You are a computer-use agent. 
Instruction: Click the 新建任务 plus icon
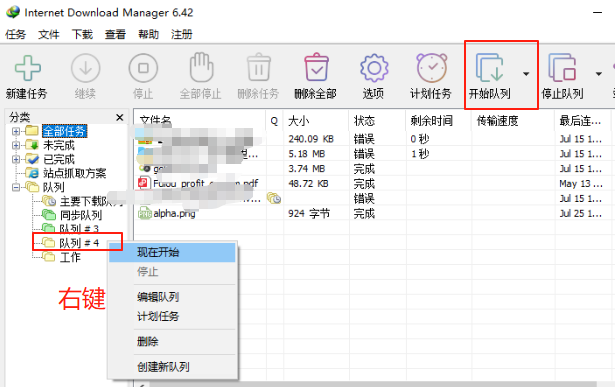27,68
